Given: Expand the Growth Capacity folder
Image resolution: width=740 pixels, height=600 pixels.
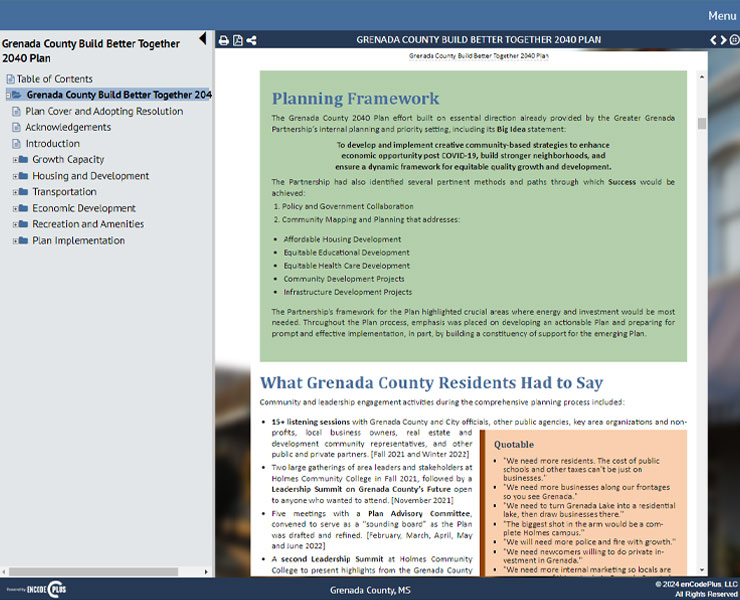Looking at the screenshot, I should pyautogui.click(x=15, y=160).
